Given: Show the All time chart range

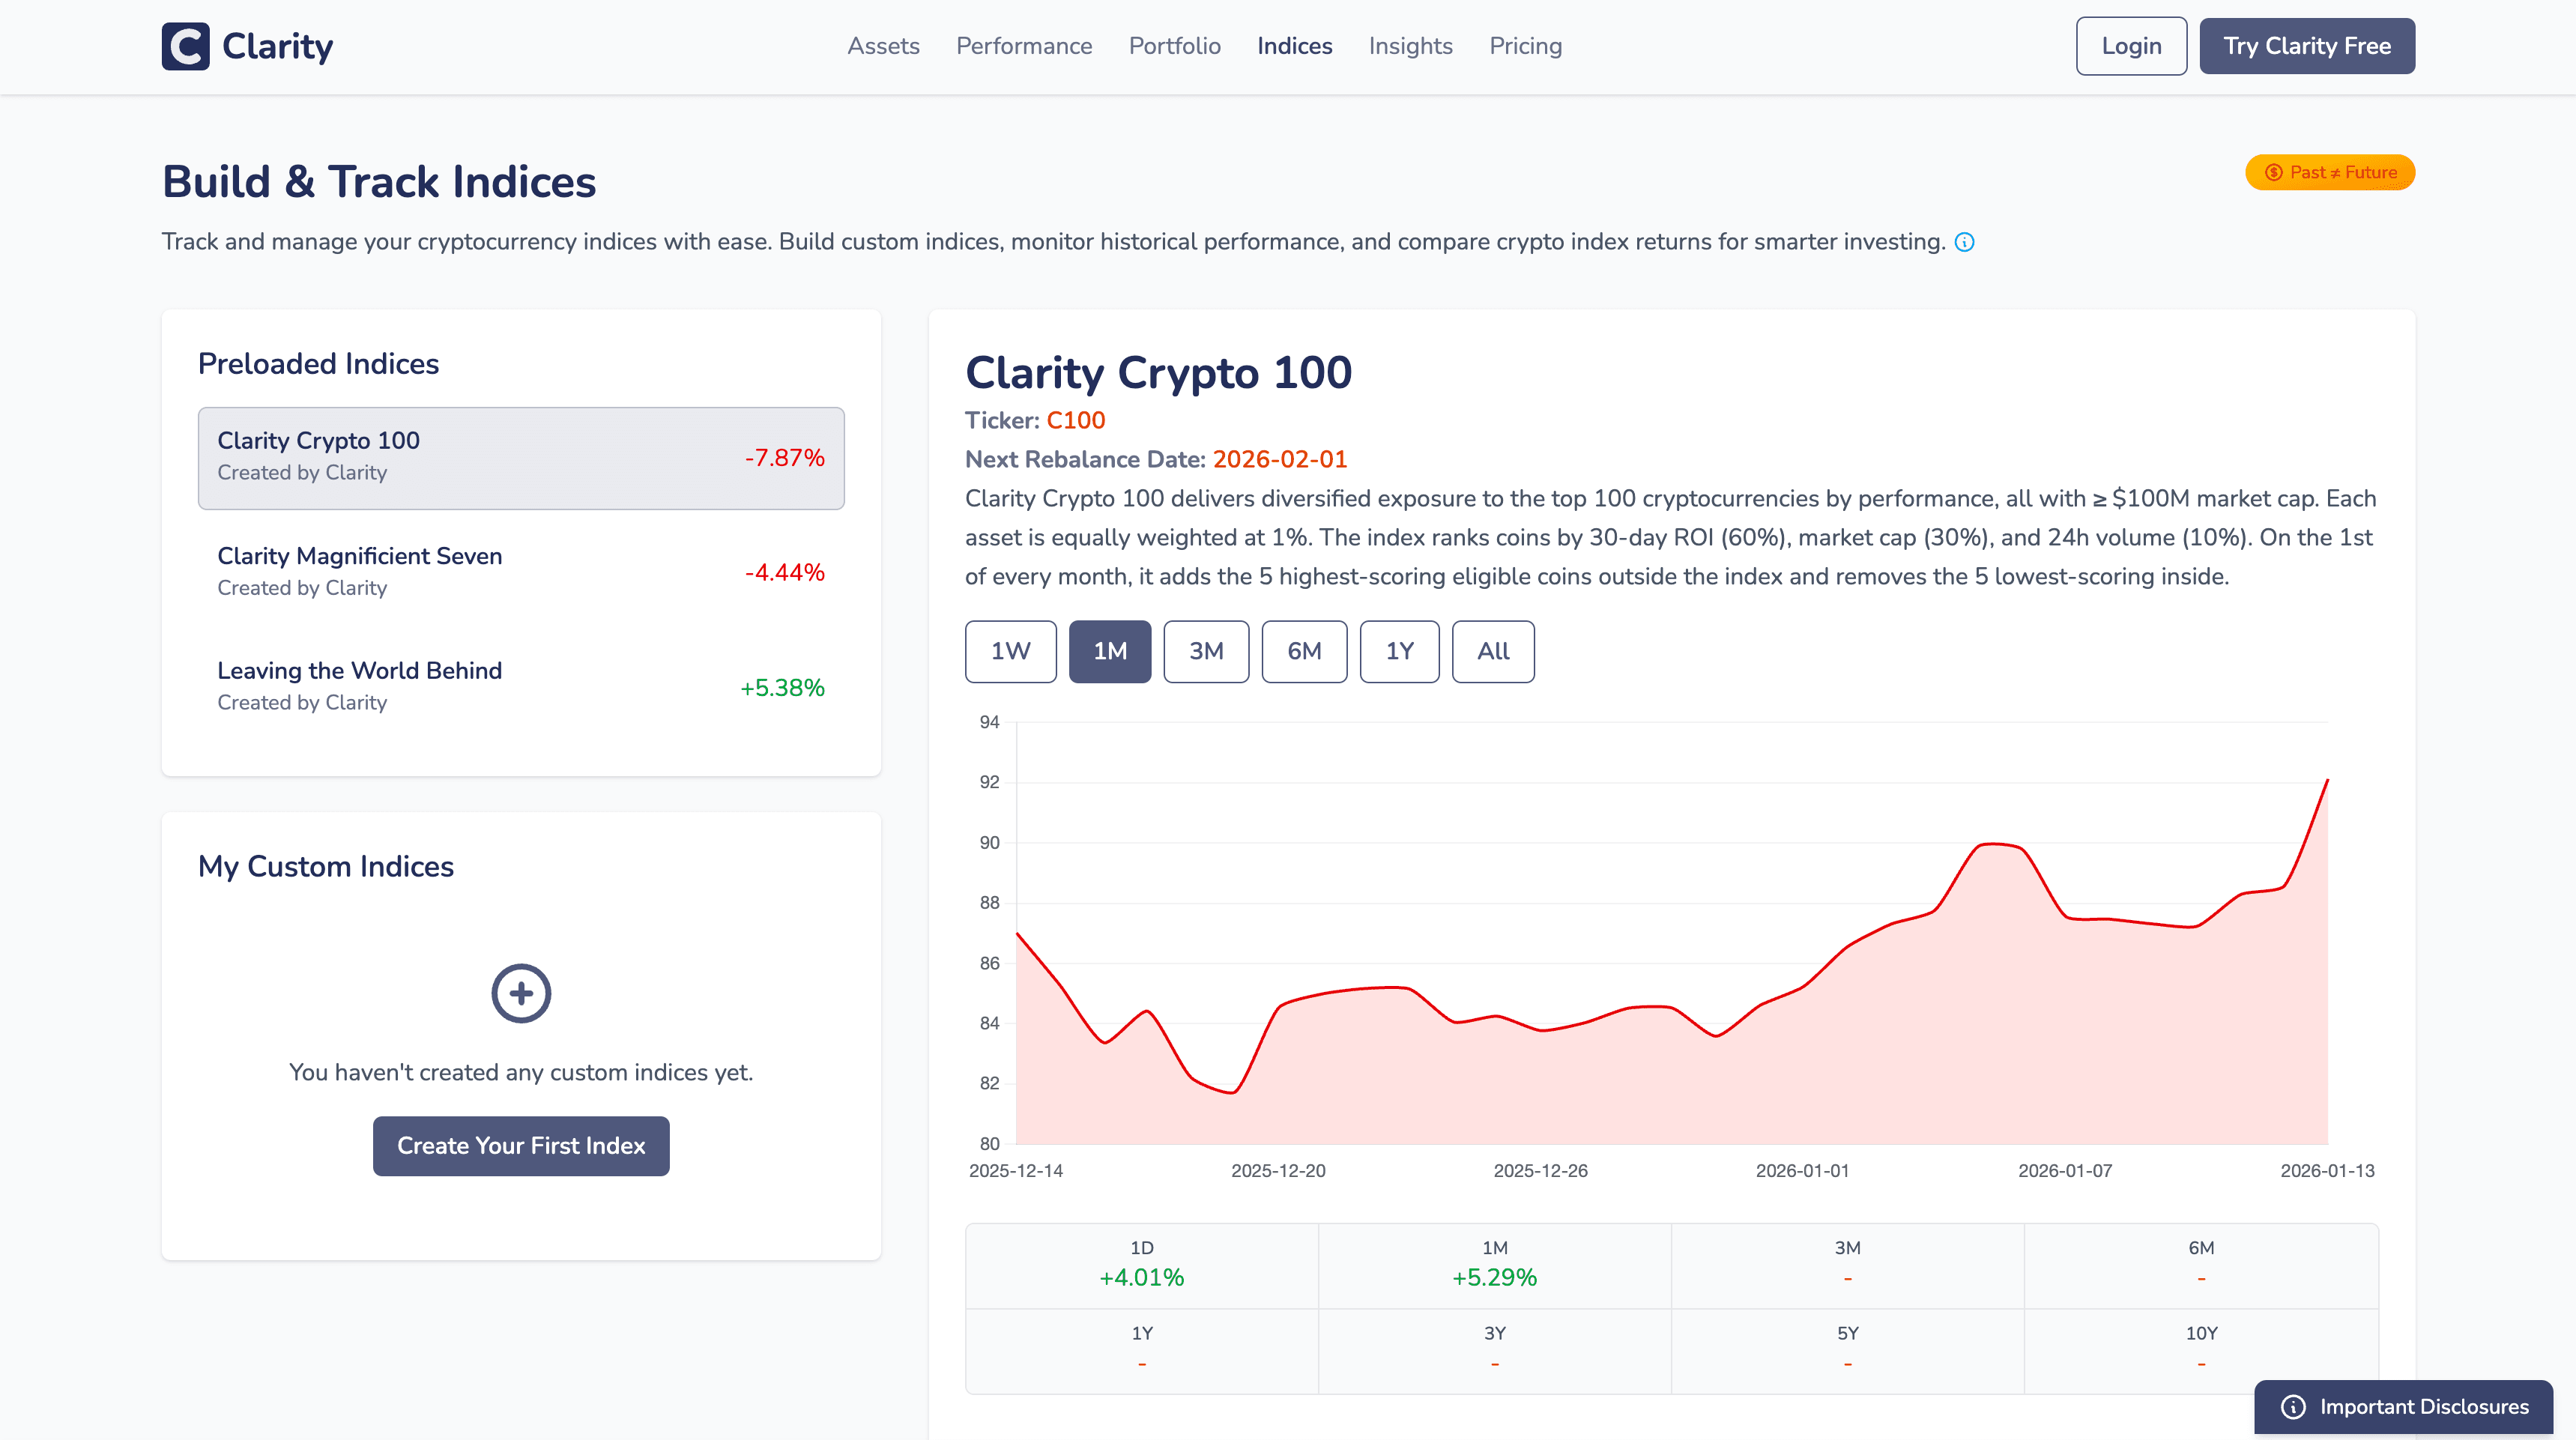Looking at the screenshot, I should (1492, 651).
